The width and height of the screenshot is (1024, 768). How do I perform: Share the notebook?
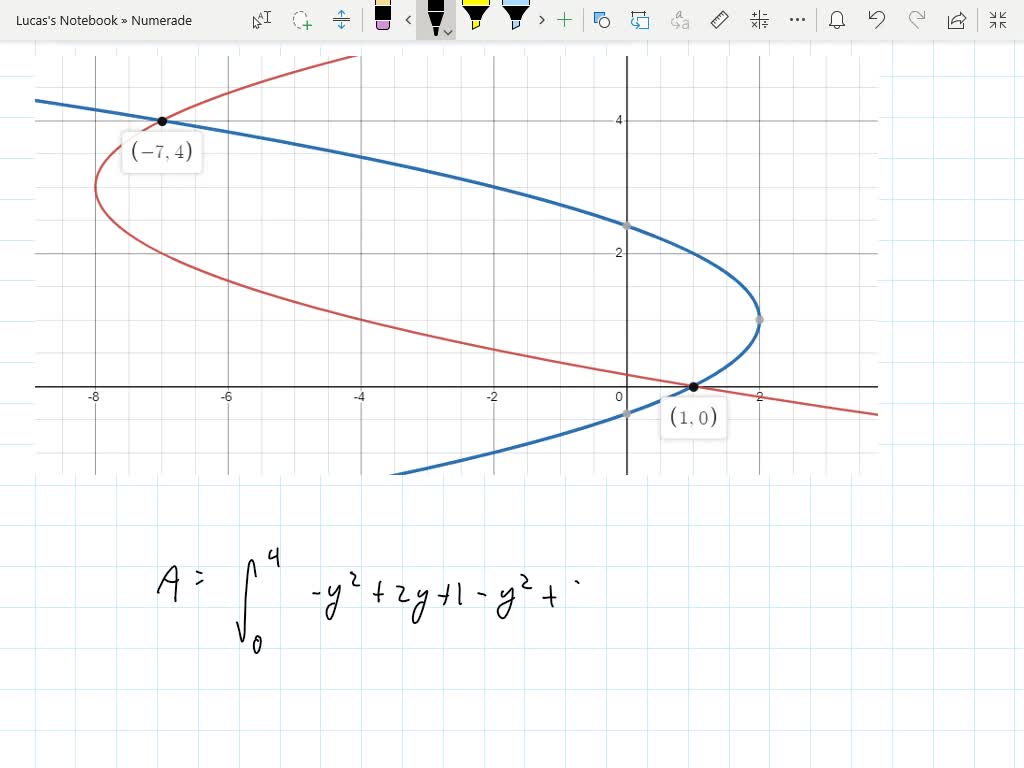pos(957,20)
